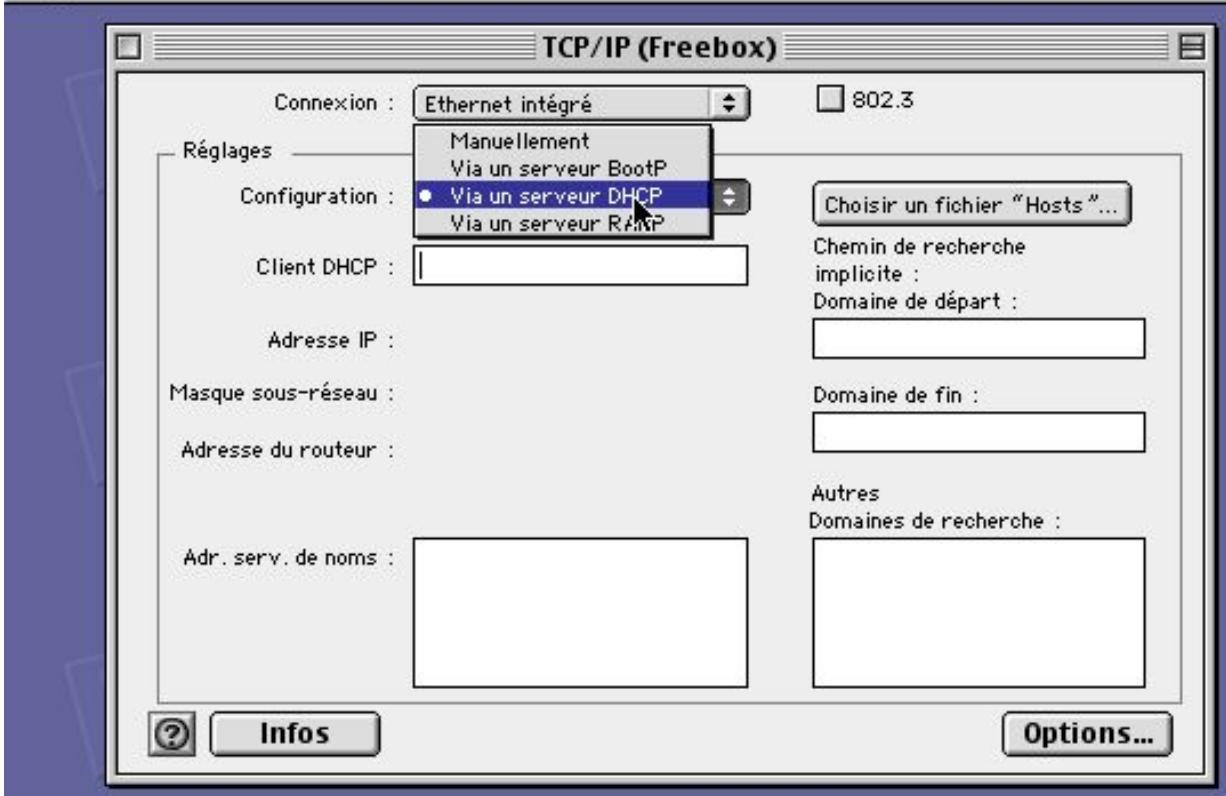Click the Adresse du routeur label
This screenshot has width=1226, height=796.
(288, 448)
